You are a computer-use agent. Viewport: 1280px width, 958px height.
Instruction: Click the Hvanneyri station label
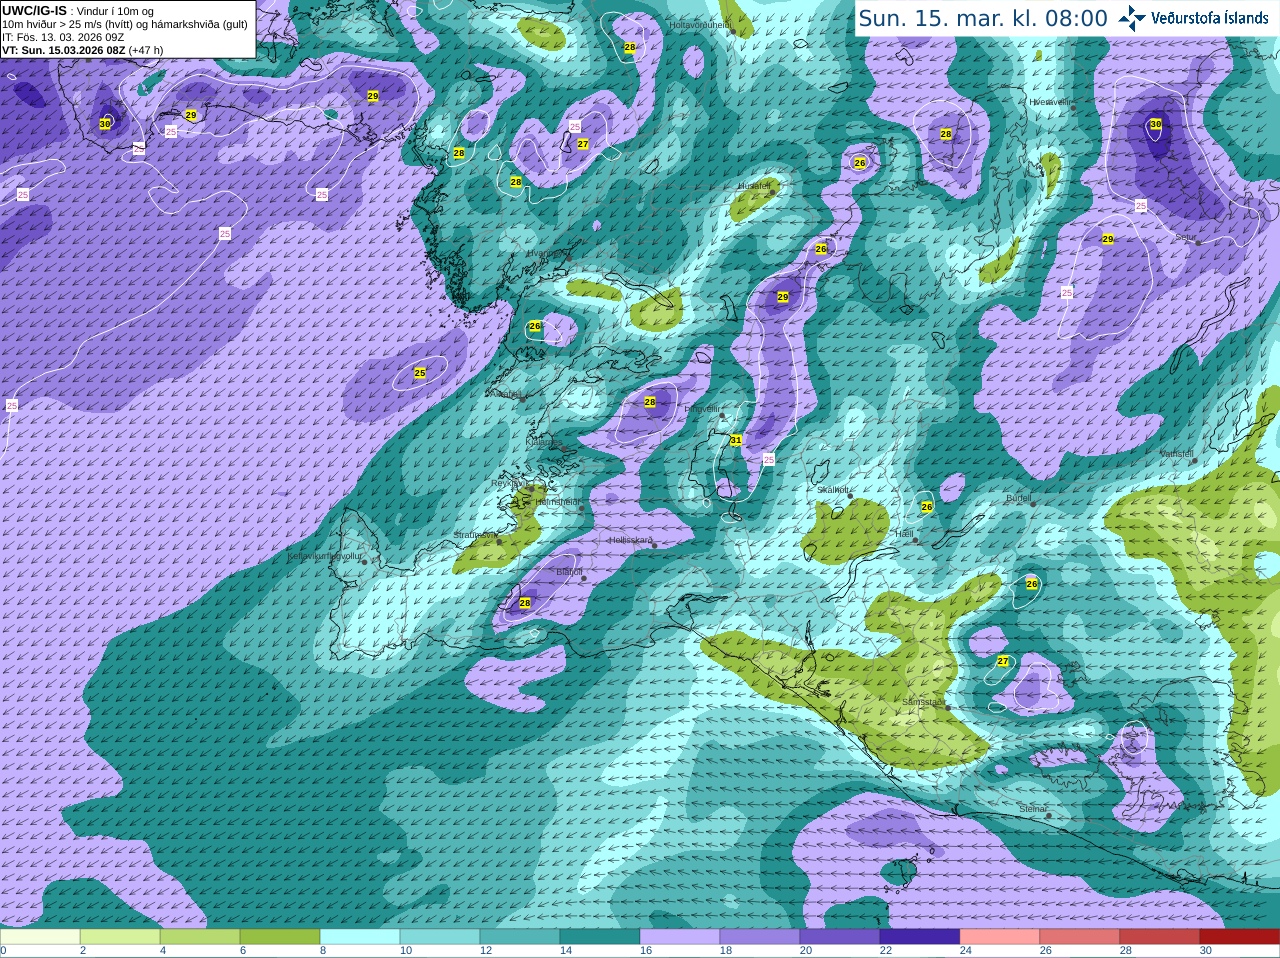click(x=546, y=253)
